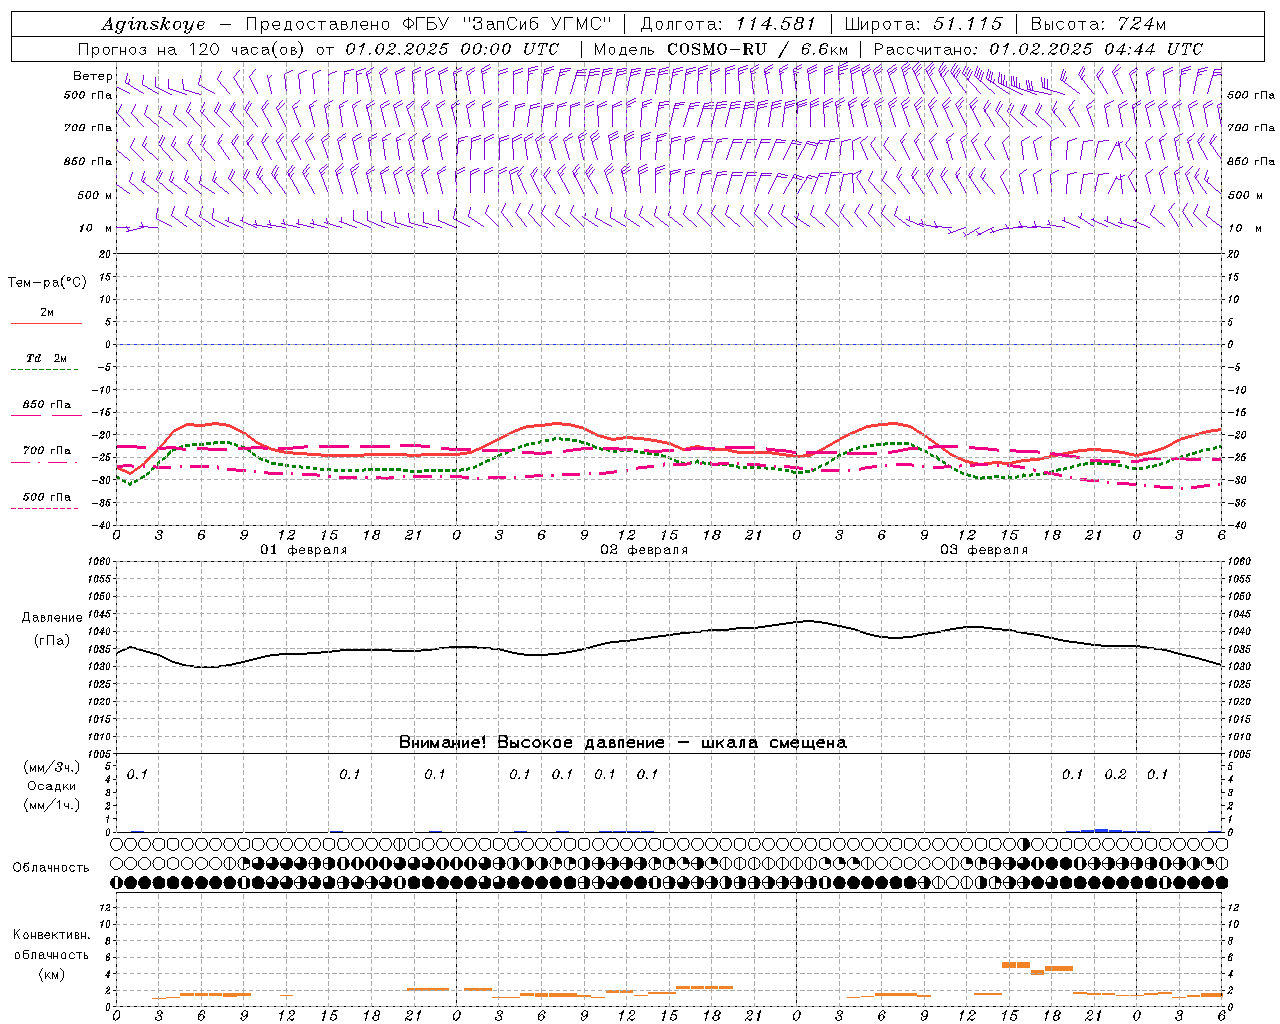Select the Td 2м legend entry
This screenshot has width=1280, height=1024.
47,358
